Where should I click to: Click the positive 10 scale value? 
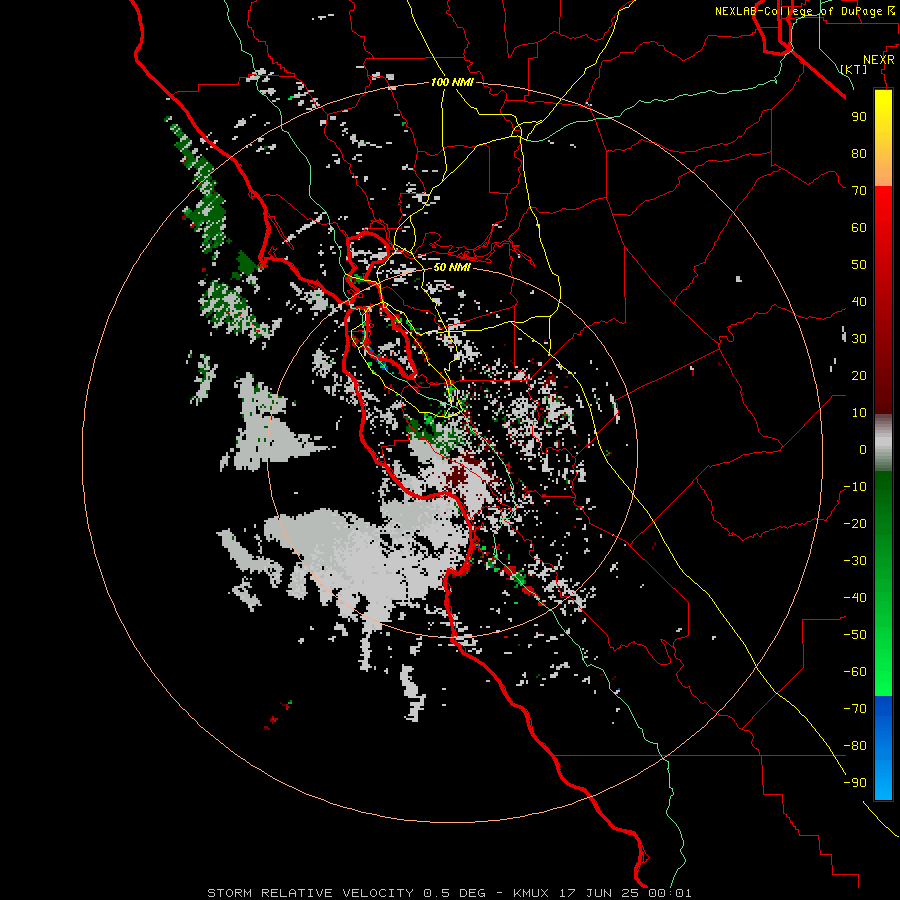point(859,413)
